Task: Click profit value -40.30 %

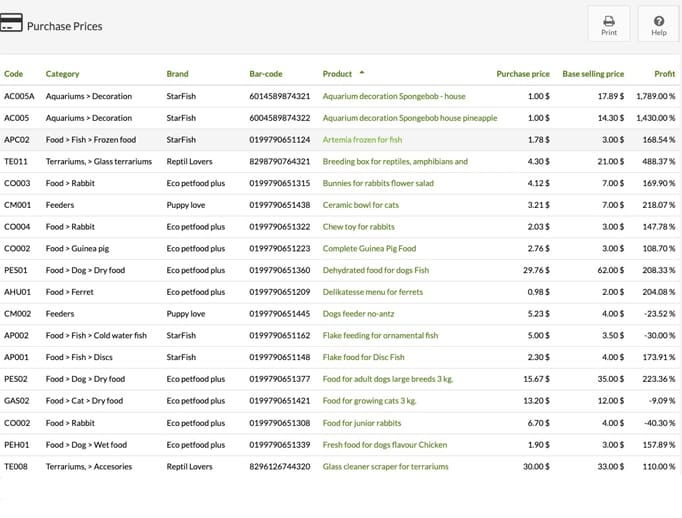Action: point(659,423)
